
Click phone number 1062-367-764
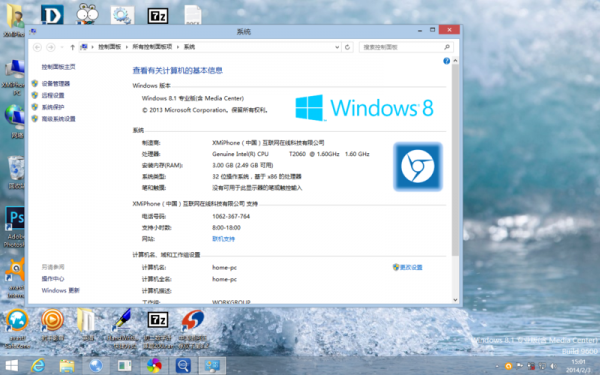pos(231,216)
